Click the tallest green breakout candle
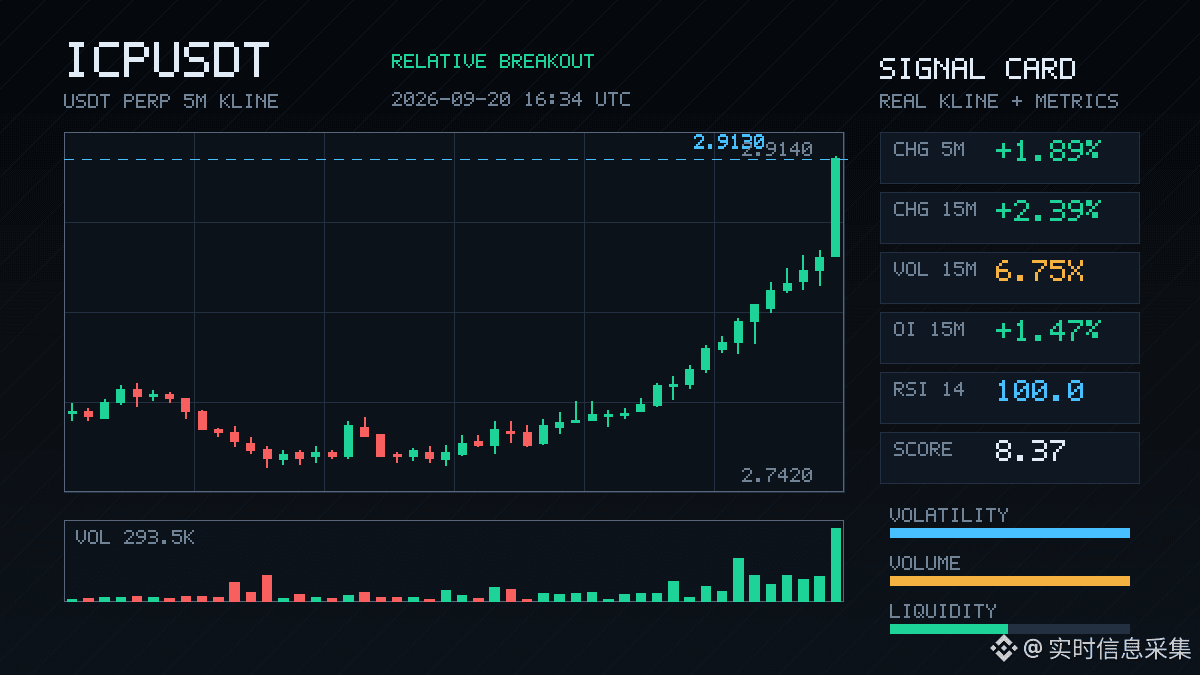The width and height of the screenshot is (1200, 675). pos(835,207)
